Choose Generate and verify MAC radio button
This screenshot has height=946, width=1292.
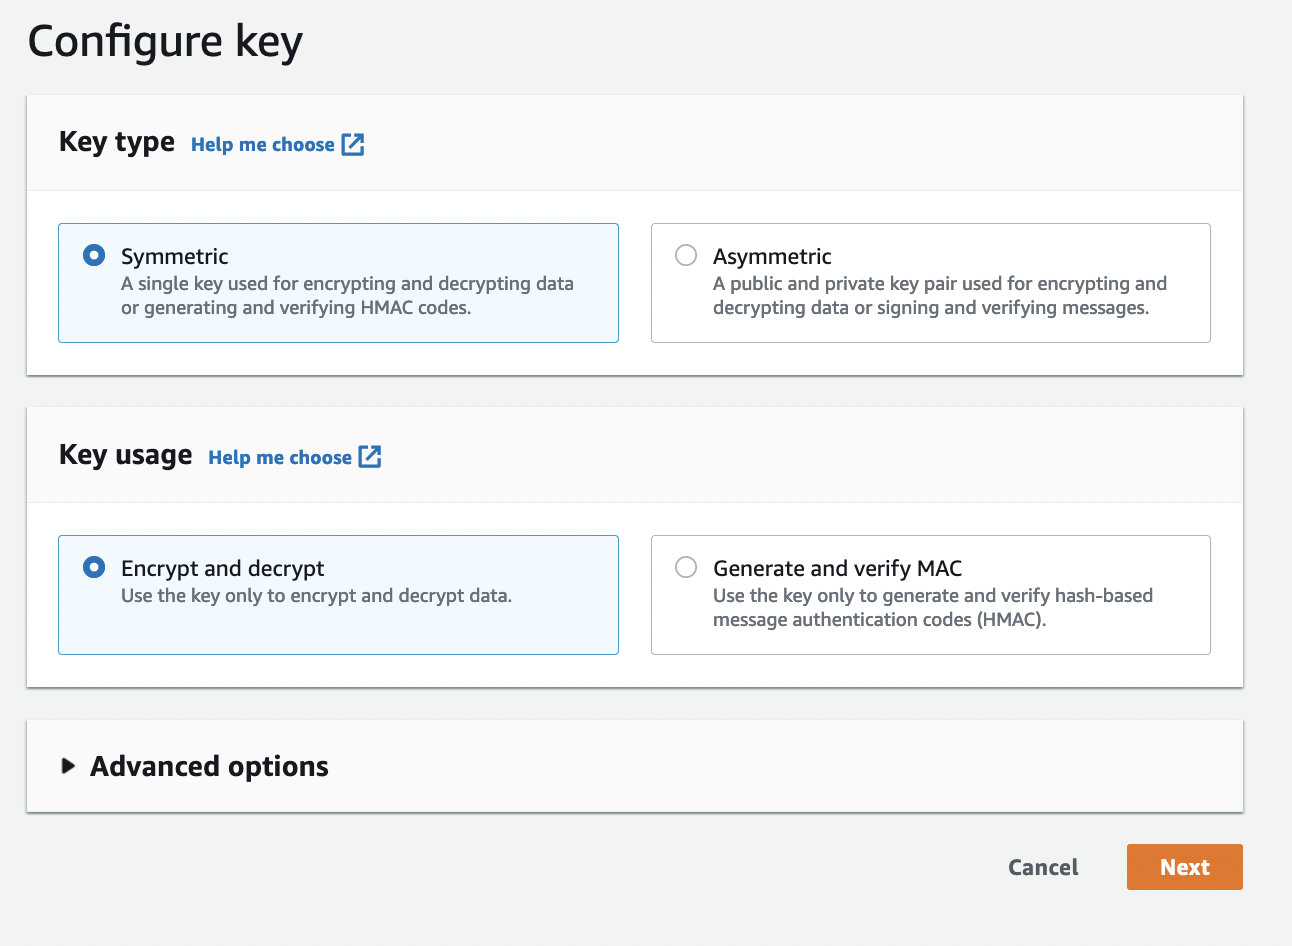[686, 567]
